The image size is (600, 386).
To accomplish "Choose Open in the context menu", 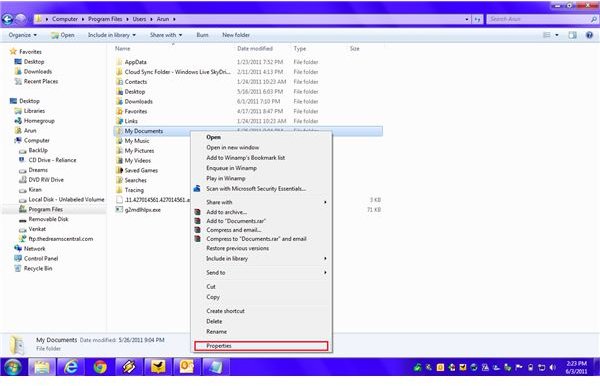I will coord(262,137).
